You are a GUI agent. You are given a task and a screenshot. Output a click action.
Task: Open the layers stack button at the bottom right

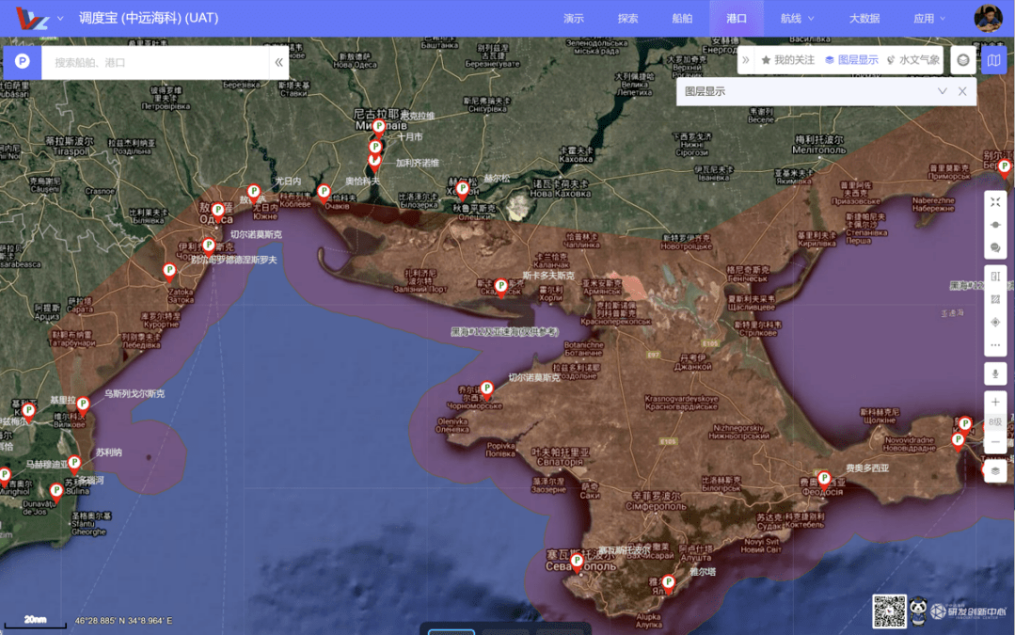(x=996, y=470)
